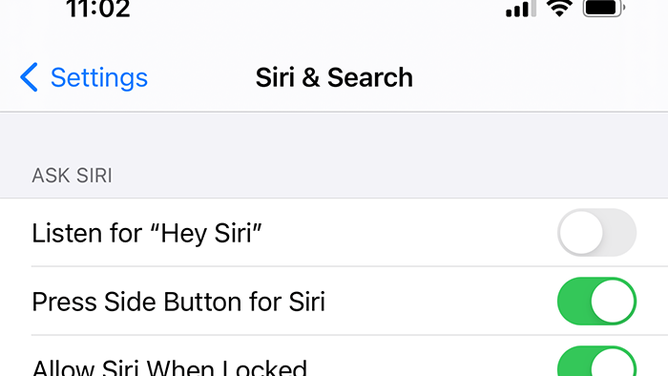Click the gray spacer above ASK SIRI
This screenshot has height=376, width=668.
tap(334, 136)
